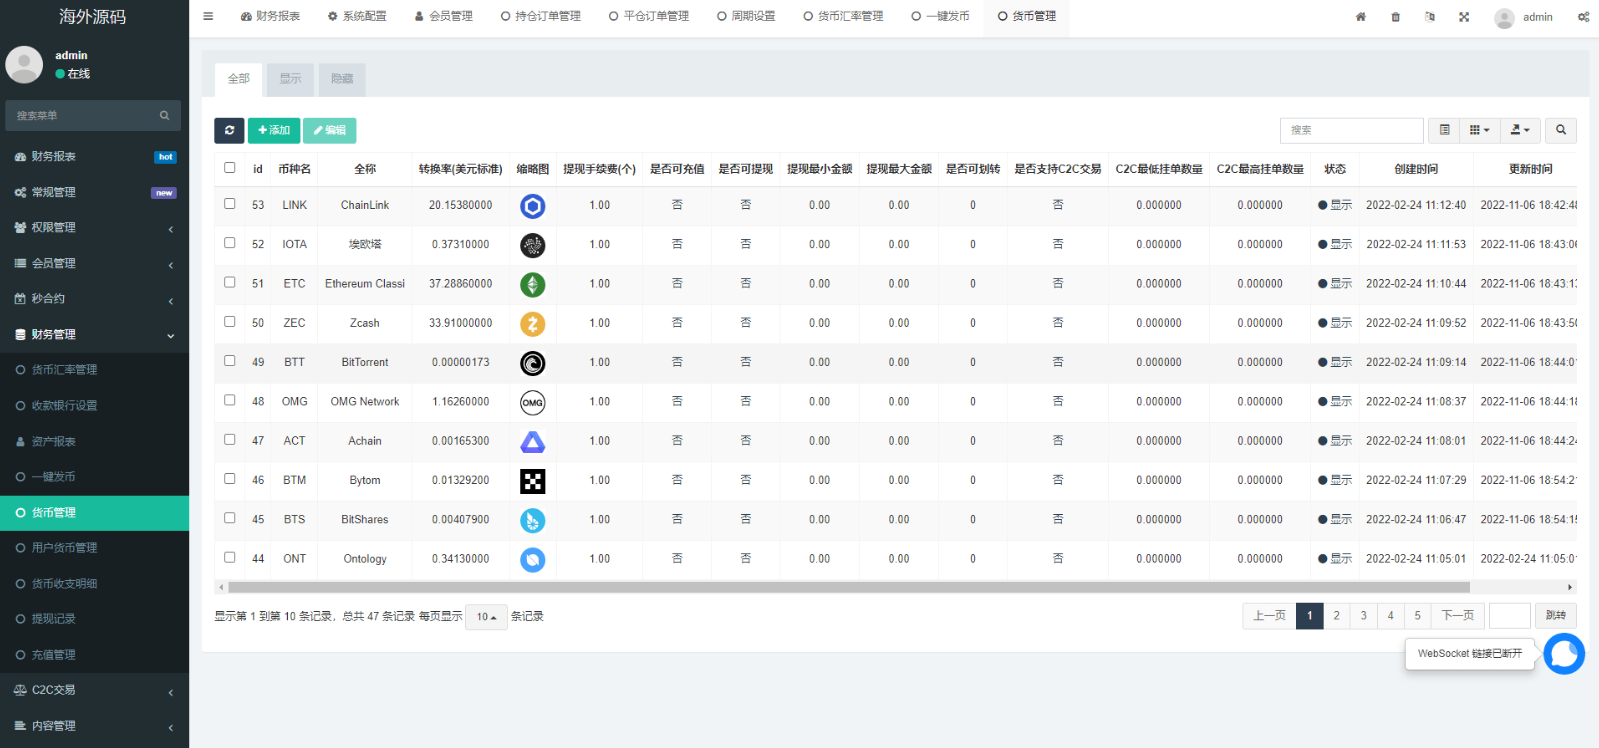Image resolution: width=1599 pixels, height=748 pixels.
Task: Open the columns dropdown in the toolbar
Action: 1480,130
